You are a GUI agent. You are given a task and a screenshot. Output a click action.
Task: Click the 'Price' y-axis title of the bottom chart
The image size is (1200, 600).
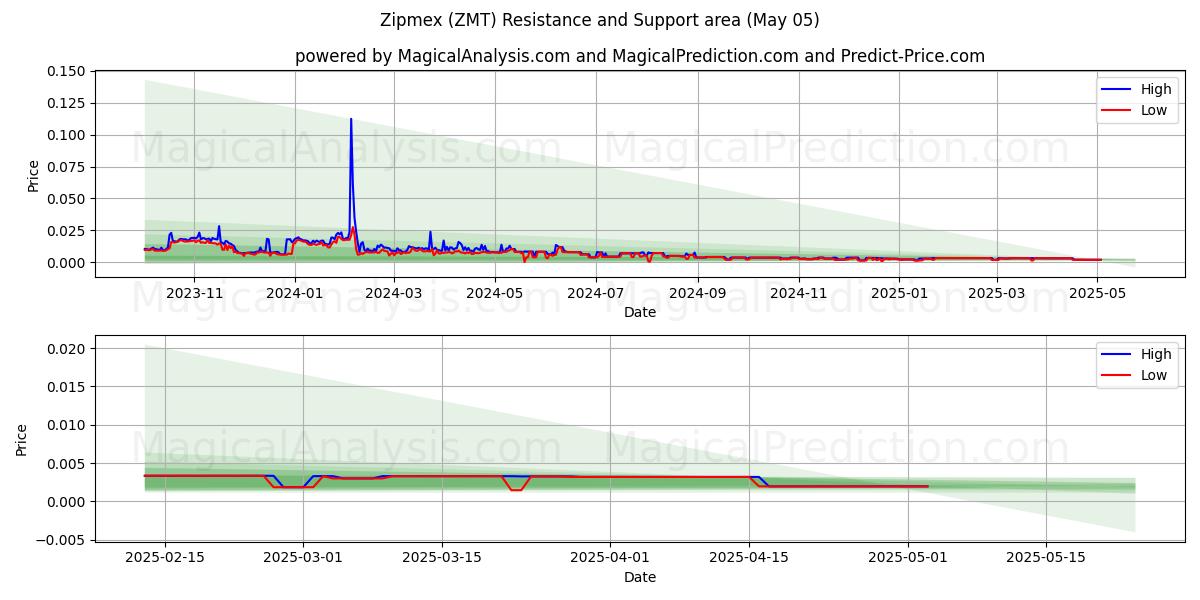pos(21,439)
